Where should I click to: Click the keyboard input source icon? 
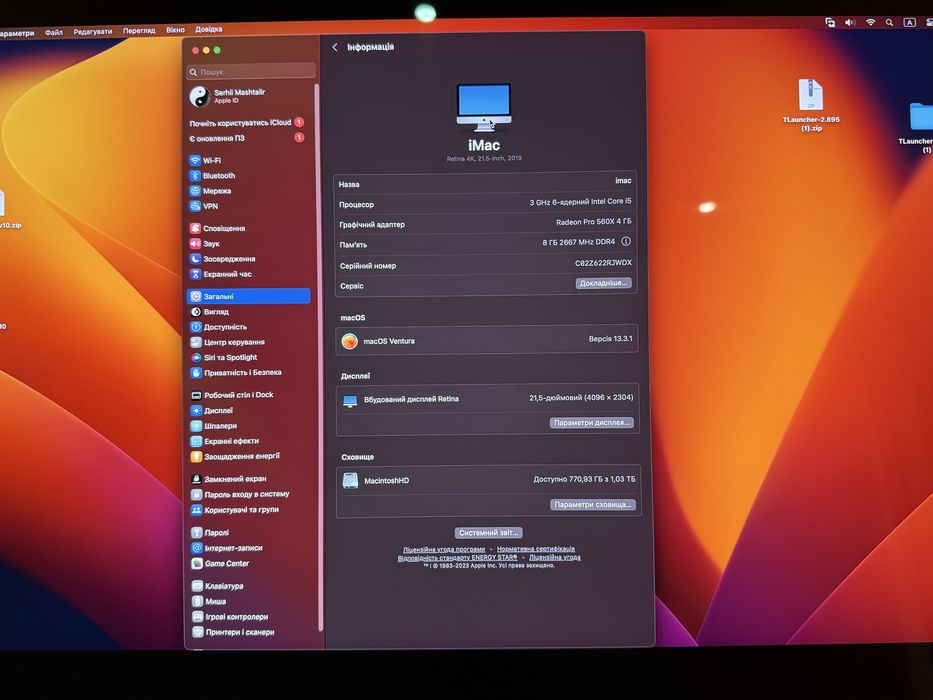[910, 23]
